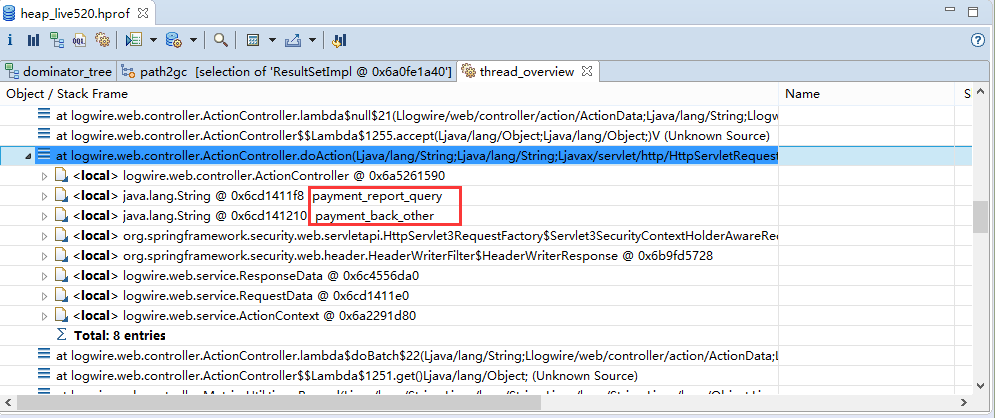Open the Histogram view icon
The width and height of the screenshot is (995, 418).
coord(34,41)
